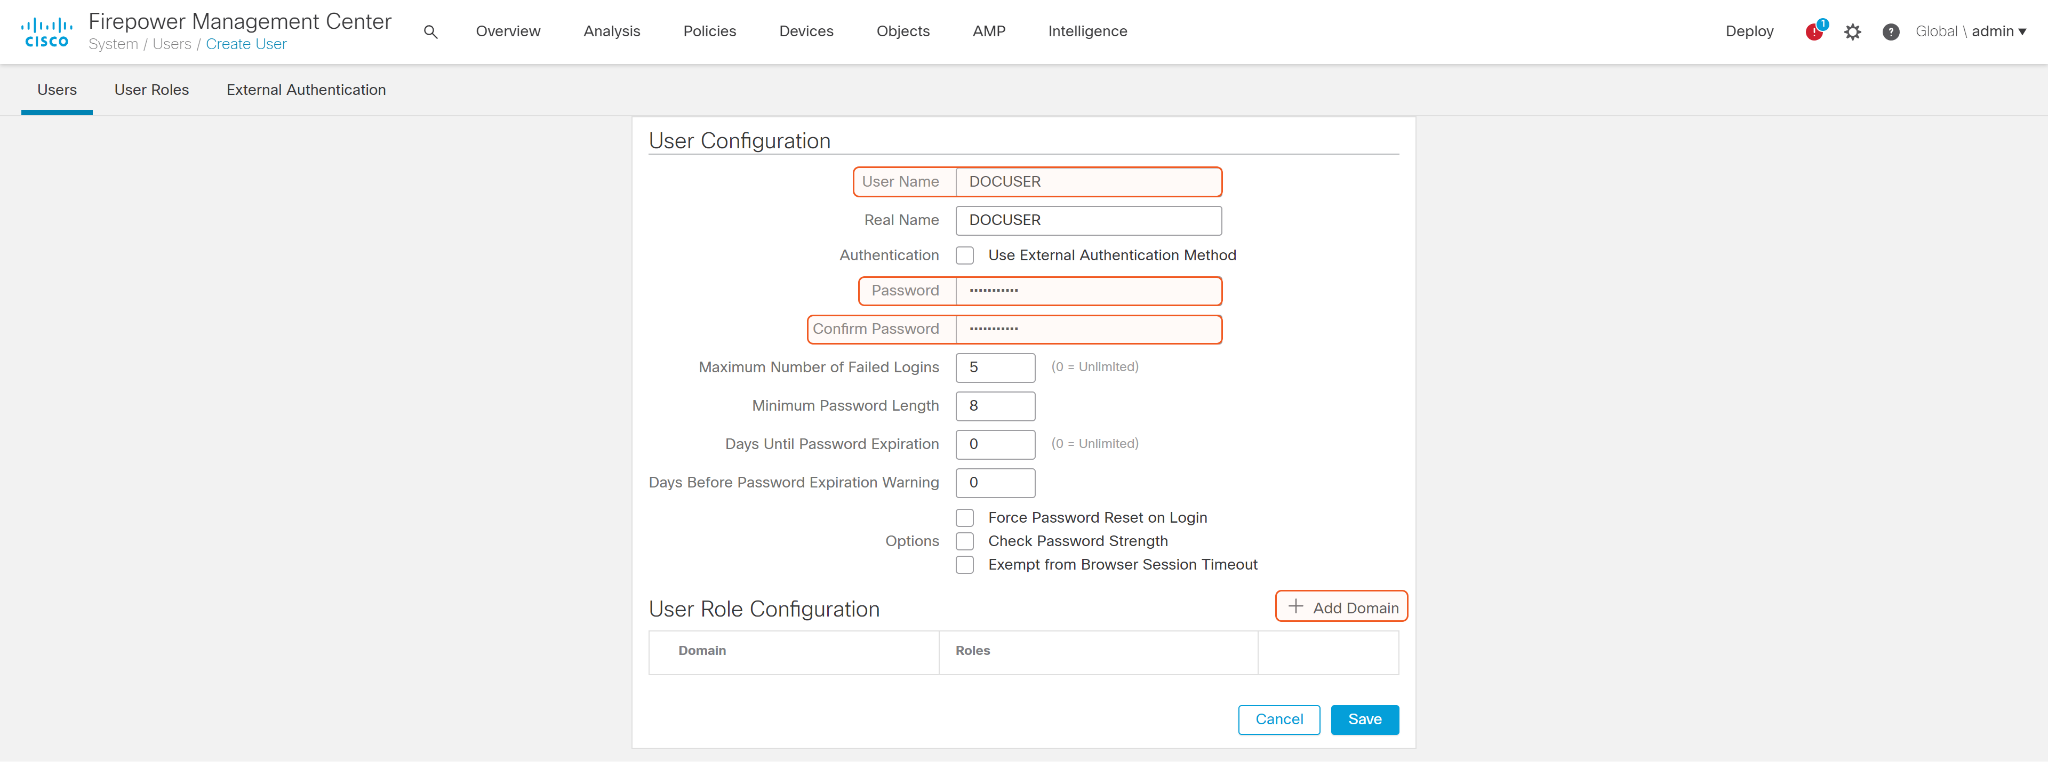The image size is (2048, 762).
Task: Click the Deploy link
Action: [x=1749, y=32]
